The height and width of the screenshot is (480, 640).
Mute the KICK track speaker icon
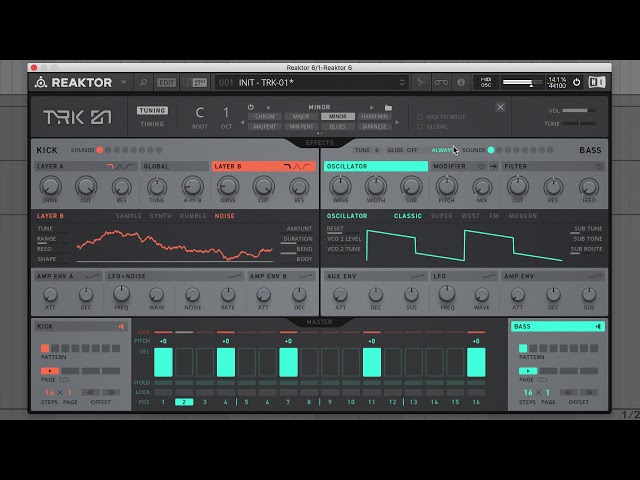pos(121,327)
